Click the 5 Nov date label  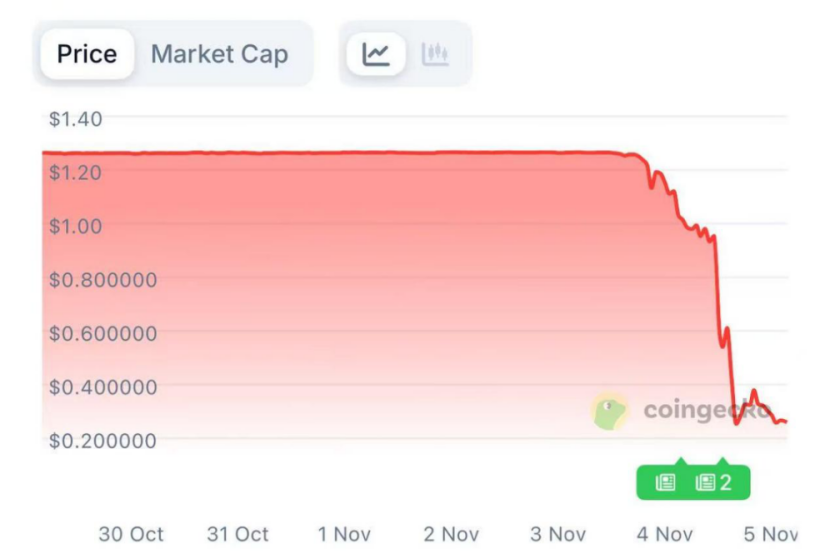[772, 534]
